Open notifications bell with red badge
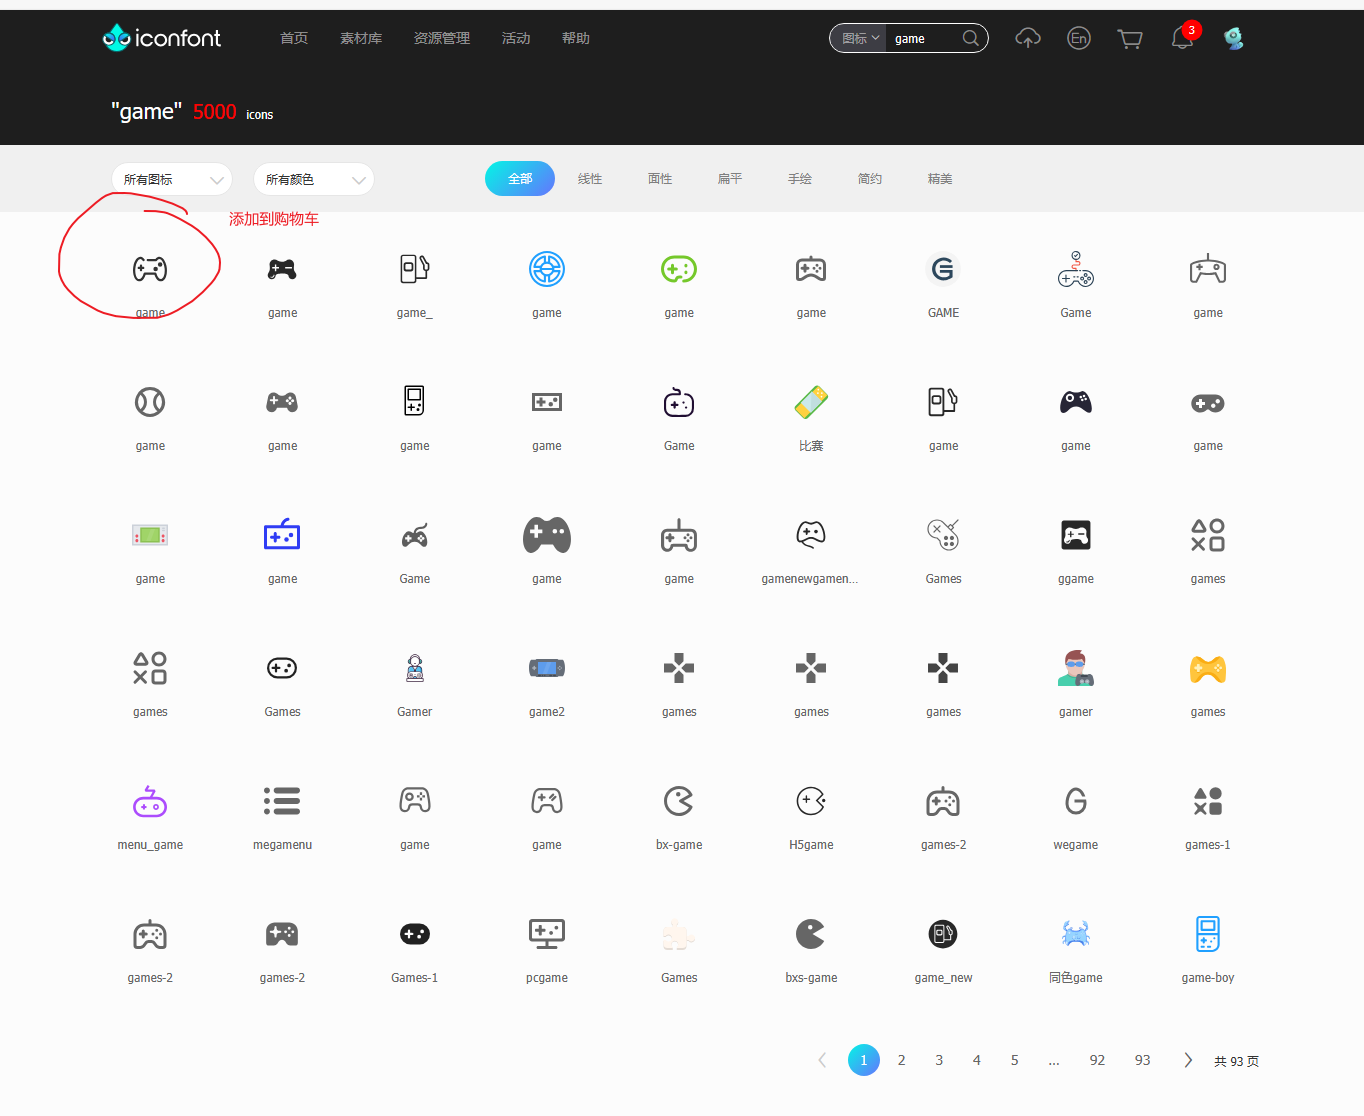1364x1116 pixels. point(1182,39)
